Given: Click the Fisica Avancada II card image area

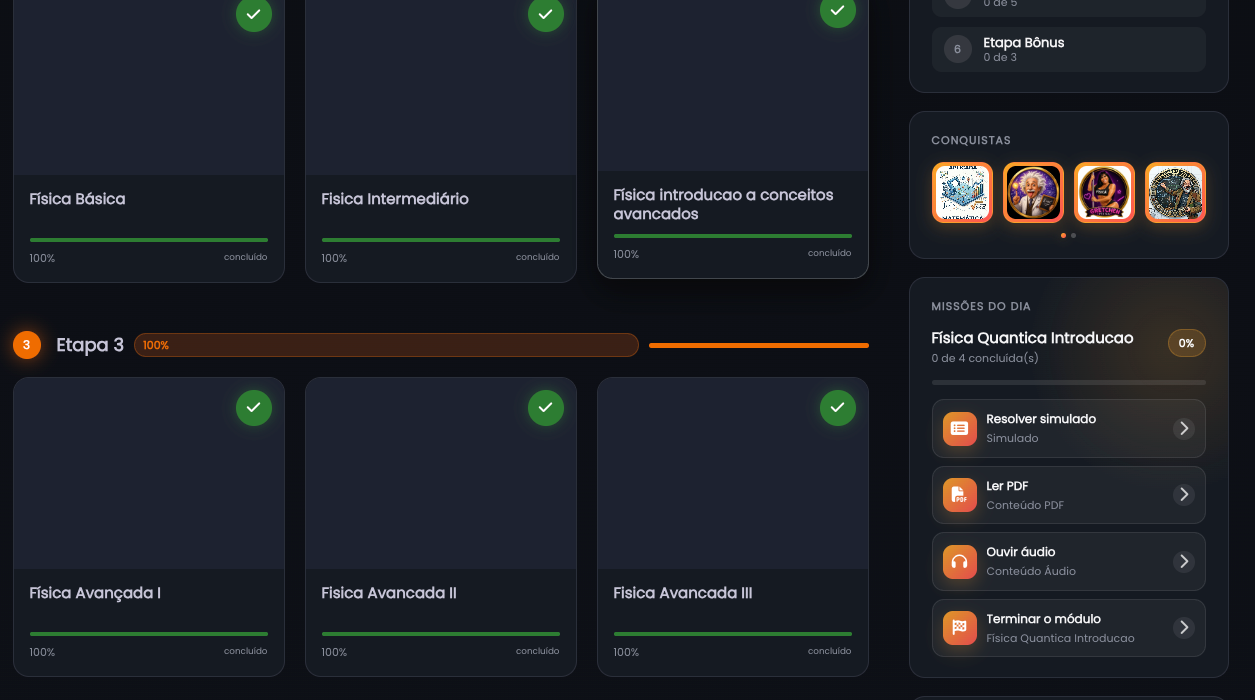Looking at the screenshot, I should click(x=441, y=473).
